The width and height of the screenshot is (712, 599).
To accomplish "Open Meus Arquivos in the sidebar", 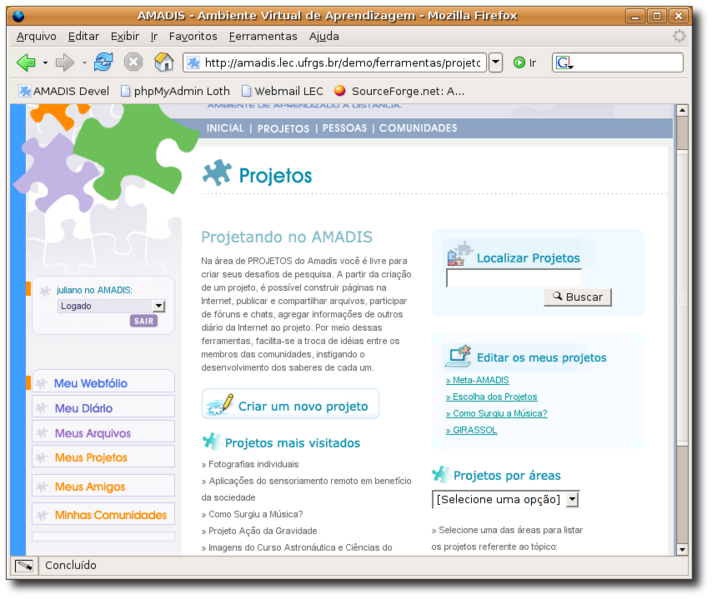I will [104, 433].
